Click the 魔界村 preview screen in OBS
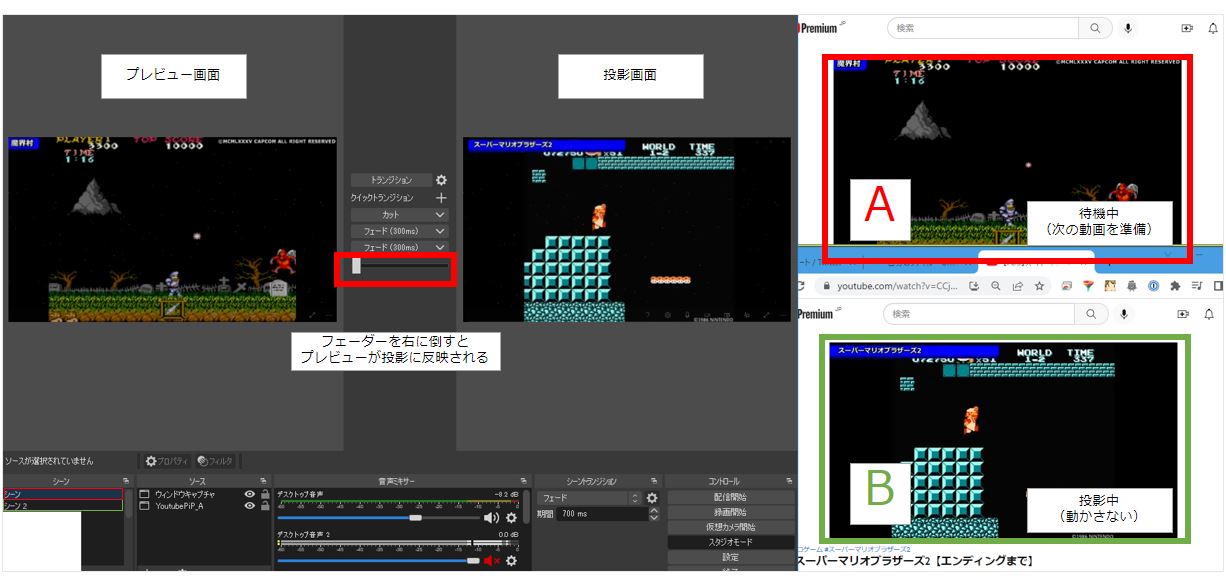The image size is (1226, 581). [172, 229]
